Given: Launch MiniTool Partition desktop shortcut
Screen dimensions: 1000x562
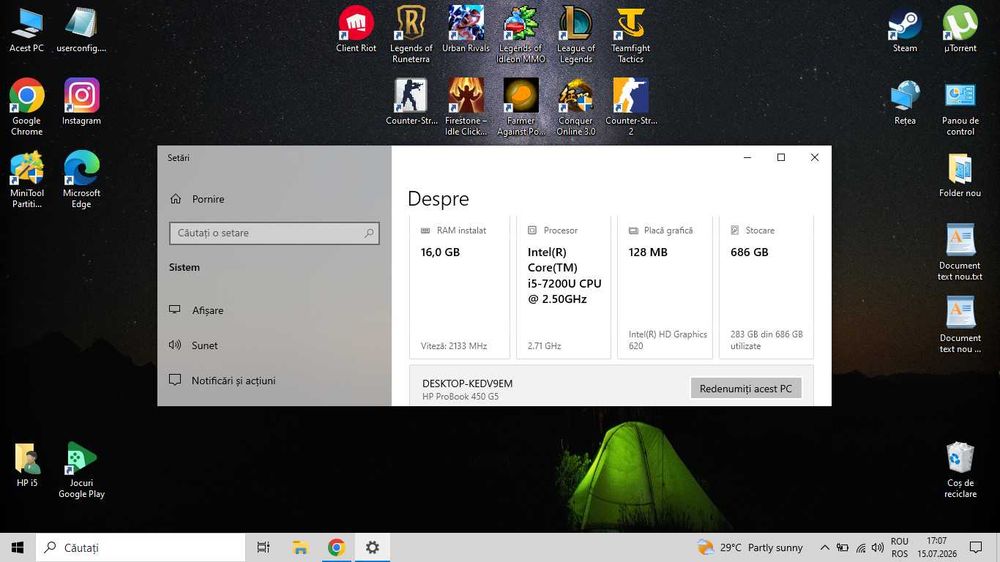Looking at the screenshot, I should (27, 179).
